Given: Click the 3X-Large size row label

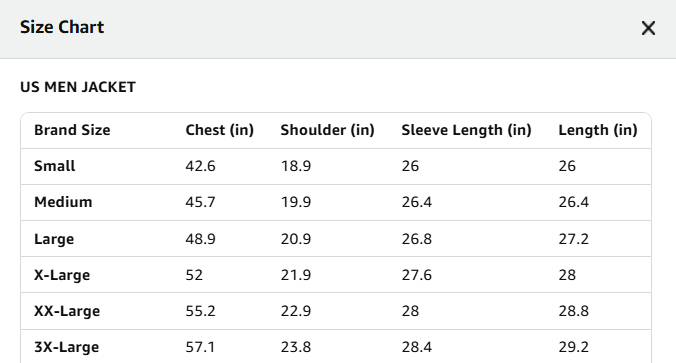Looking at the screenshot, I should [67, 347].
